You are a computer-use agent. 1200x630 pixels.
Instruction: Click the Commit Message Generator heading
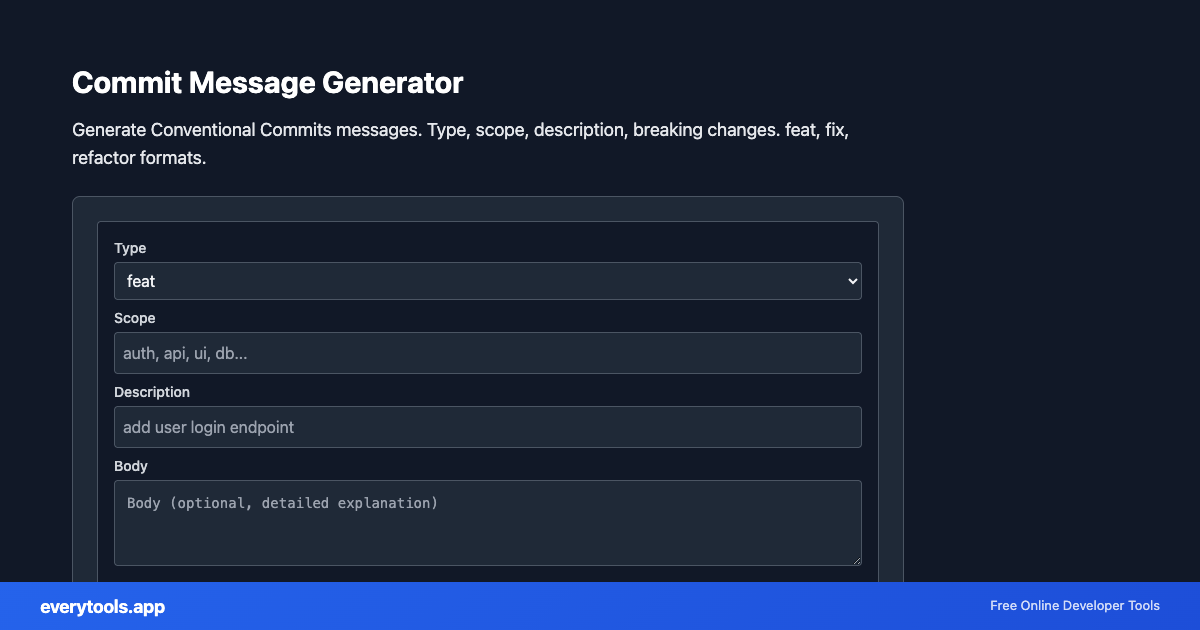pyautogui.click(x=268, y=83)
